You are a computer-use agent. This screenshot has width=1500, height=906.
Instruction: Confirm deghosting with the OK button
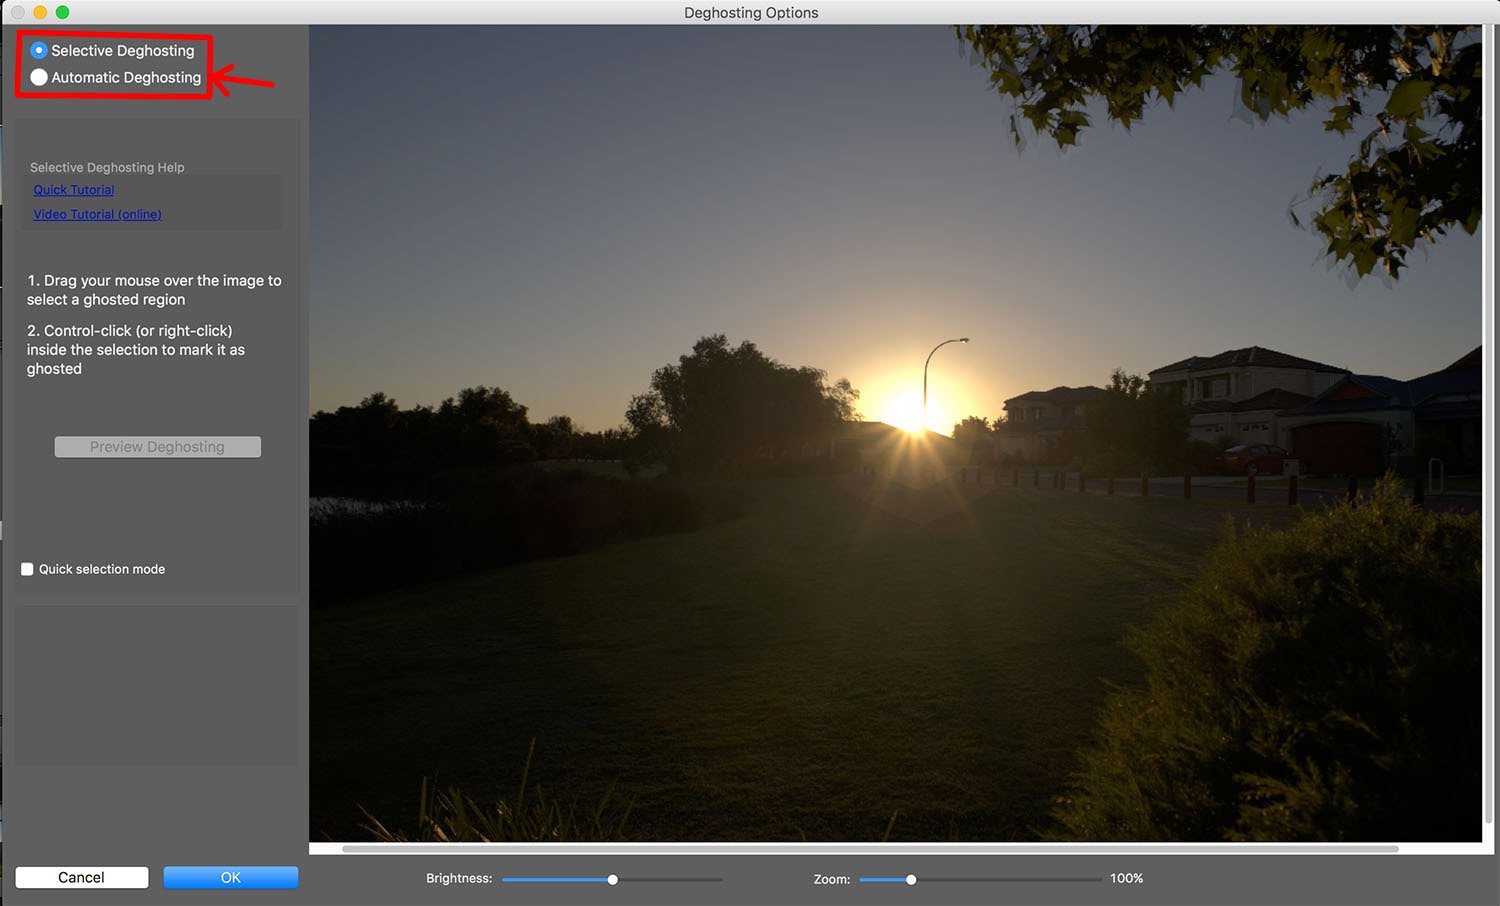[x=230, y=877]
